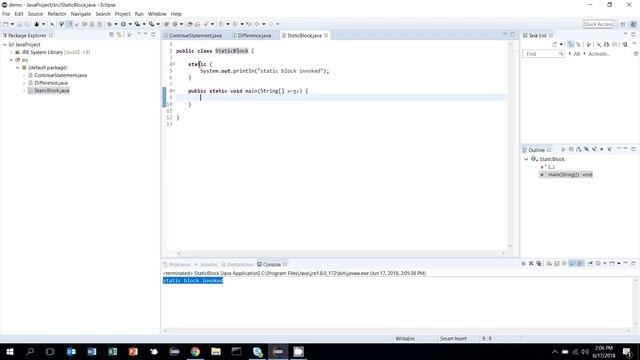Switch to the Declaration tab
The width and height of the screenshot is (640, 360).
pos(238,264)
